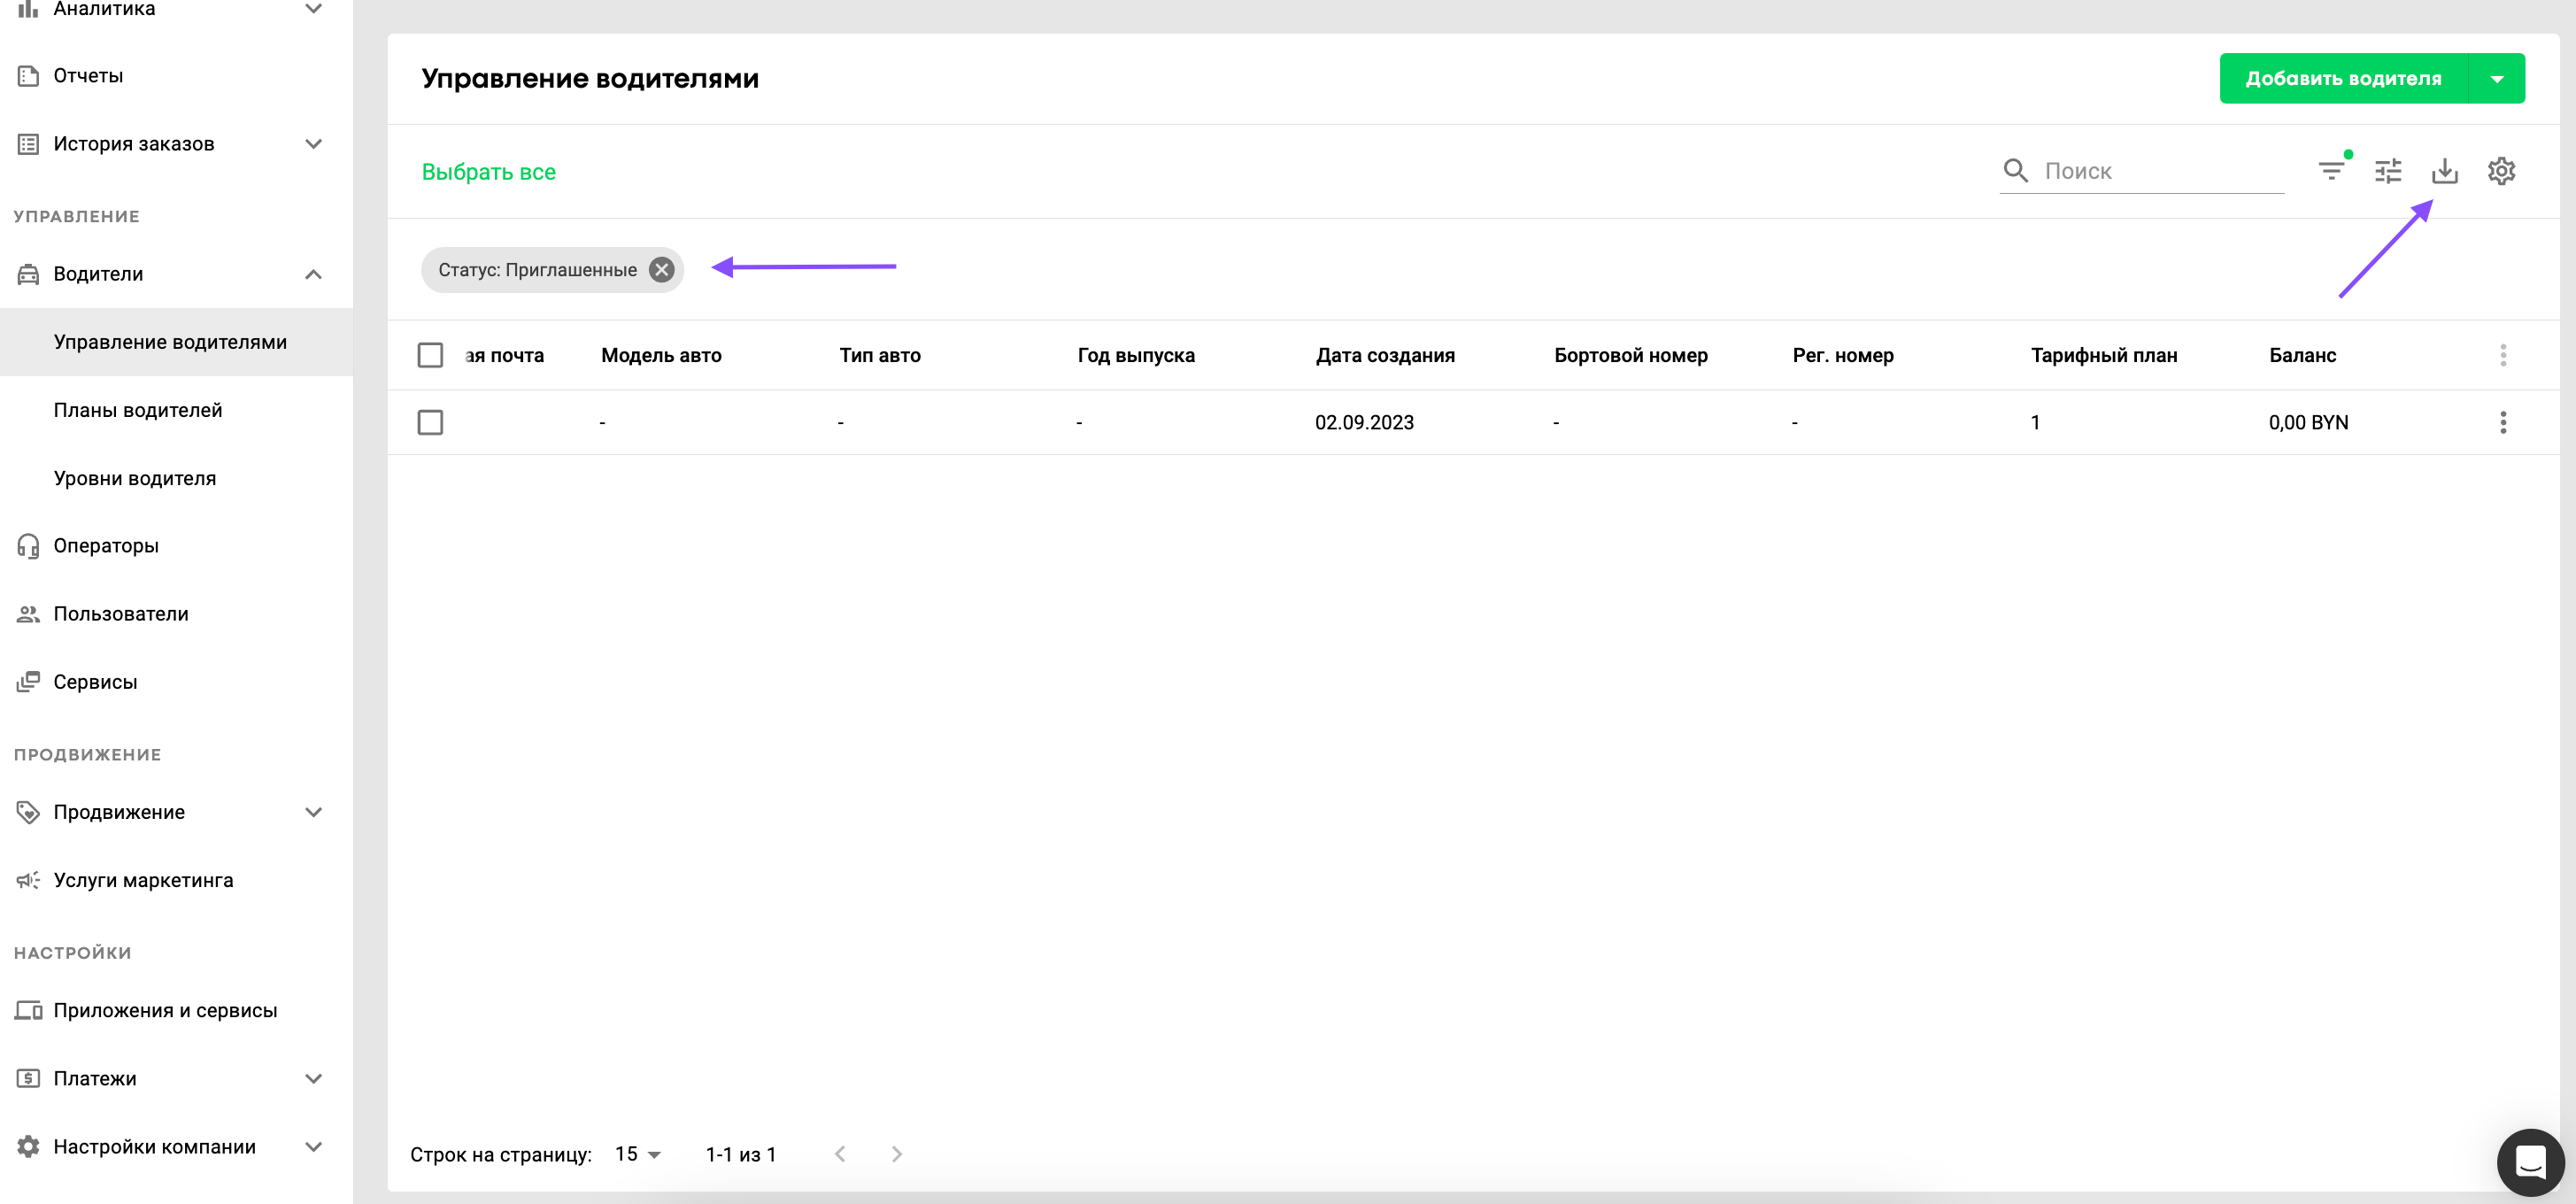
Task: Go to Операторы in the sidebar
Action: click(106, 546)
